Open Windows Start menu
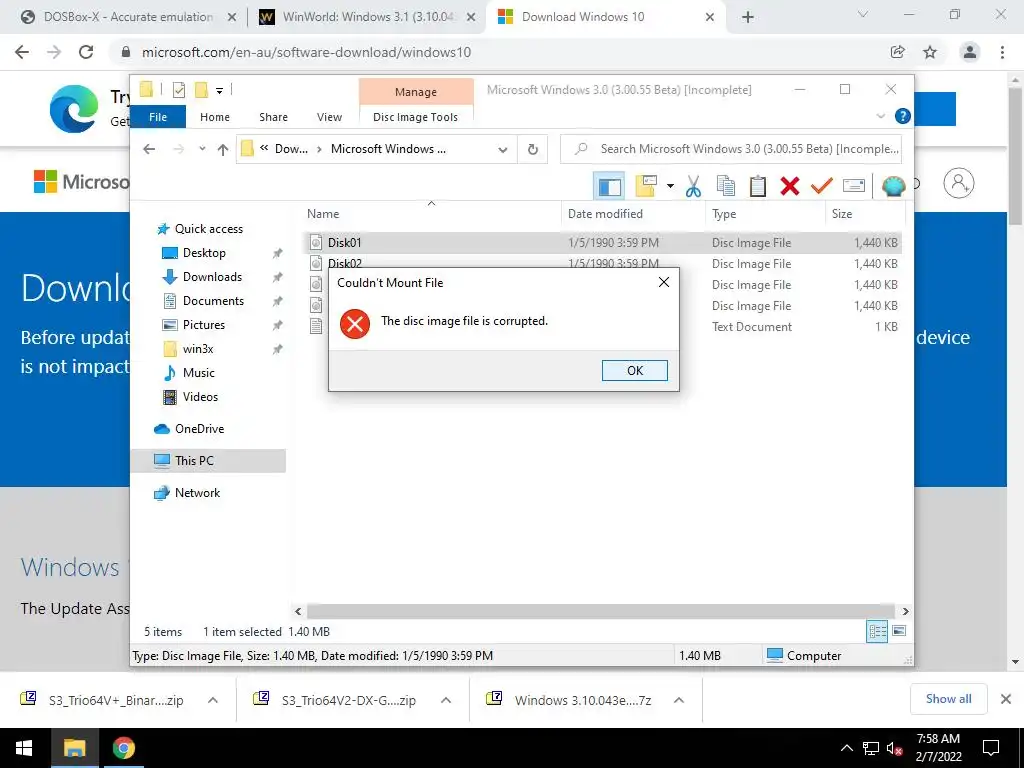Screen dimensions: 1024x768 point(24,748)
